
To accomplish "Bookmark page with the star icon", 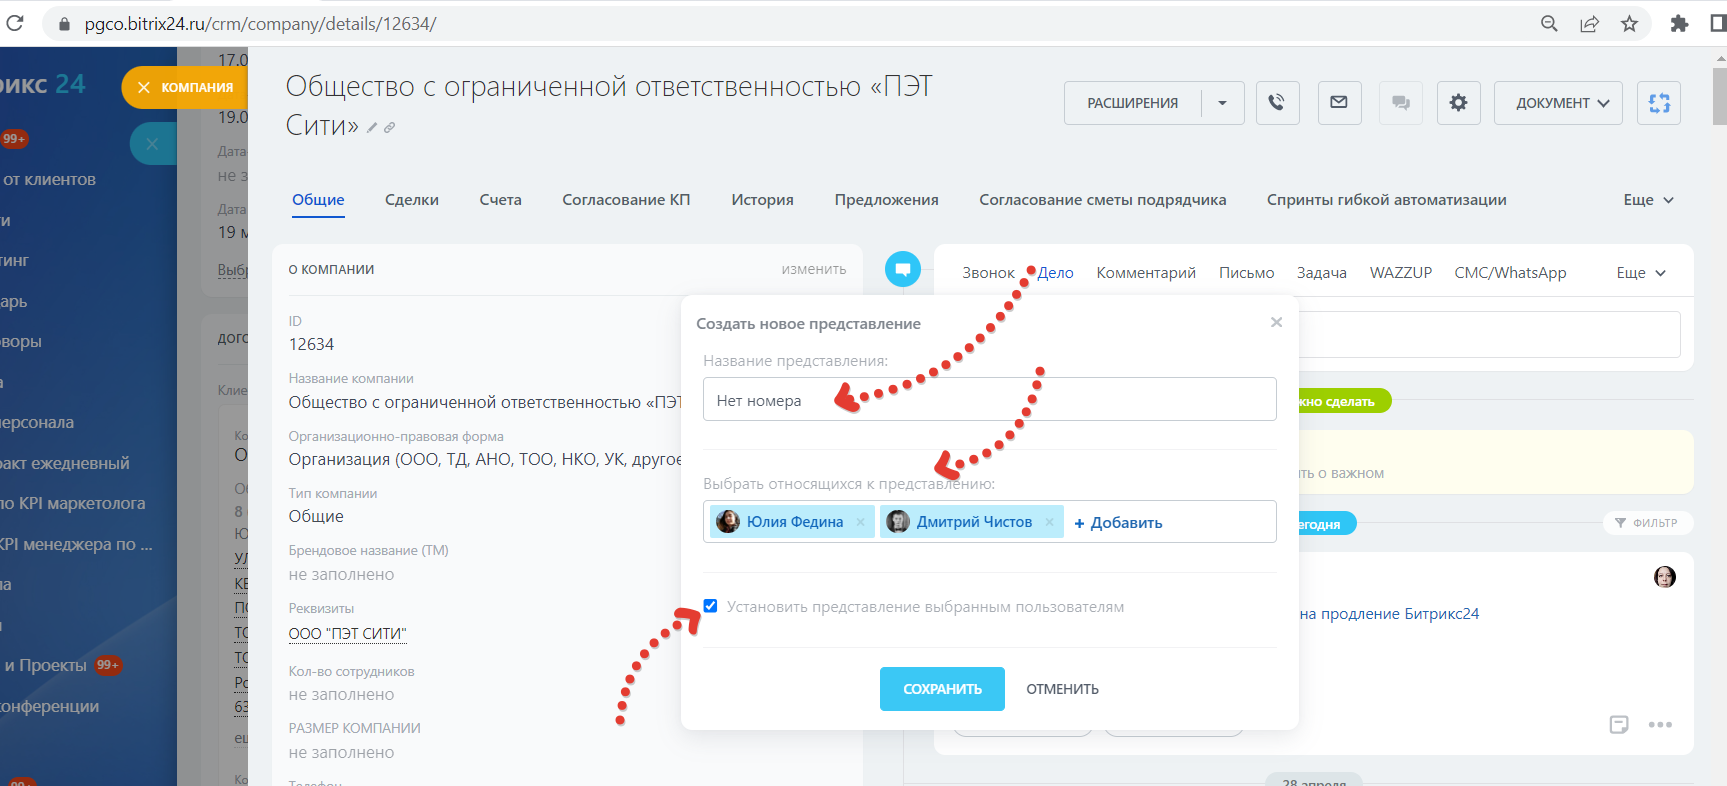I will 1629,24.
